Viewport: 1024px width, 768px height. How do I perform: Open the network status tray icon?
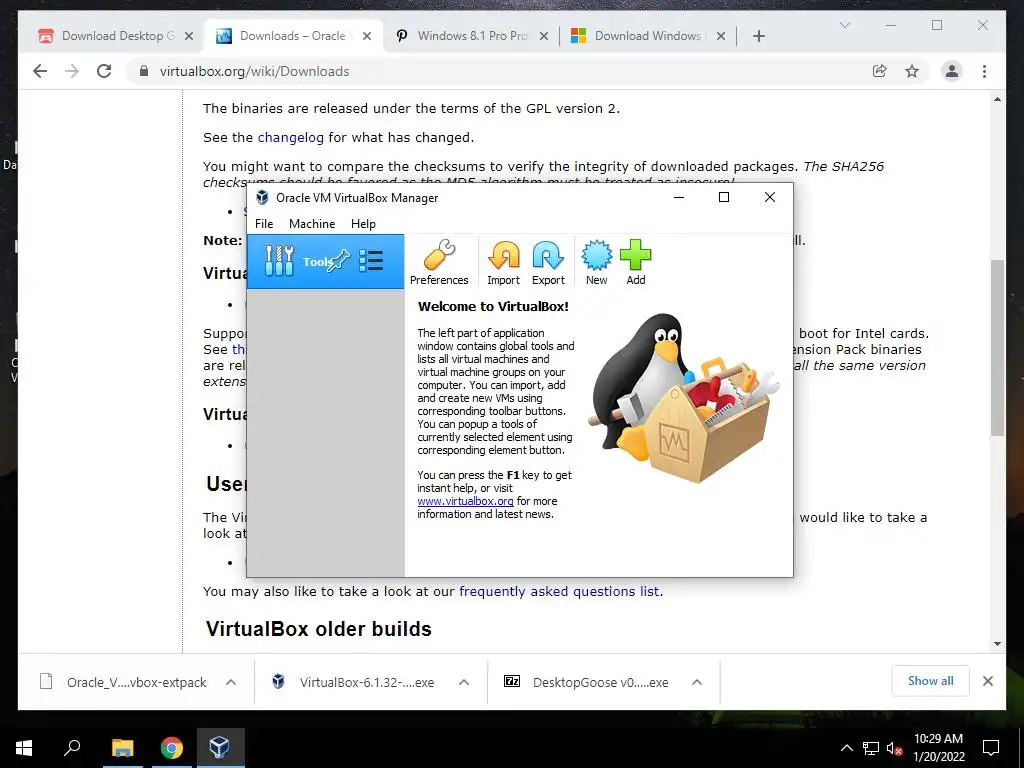pos(871,748)
